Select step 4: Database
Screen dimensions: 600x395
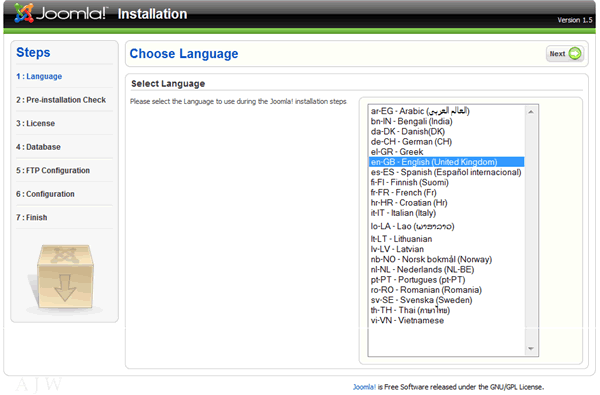(38, 147)
